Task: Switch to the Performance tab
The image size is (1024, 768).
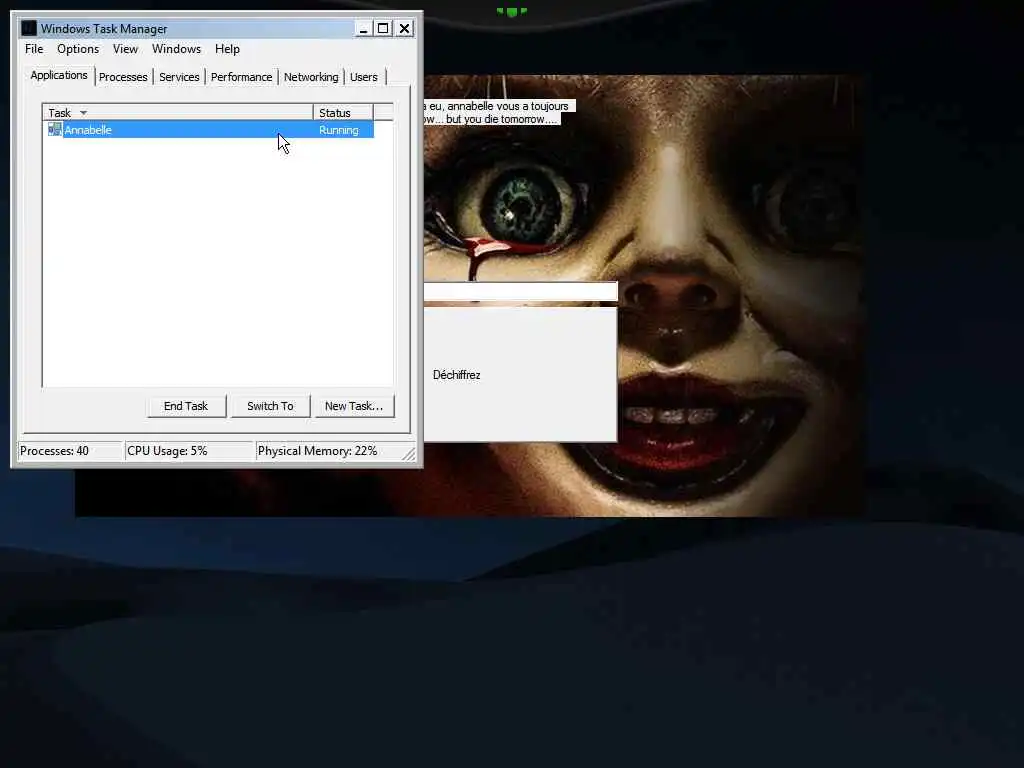Action: (x=241, y=77)
